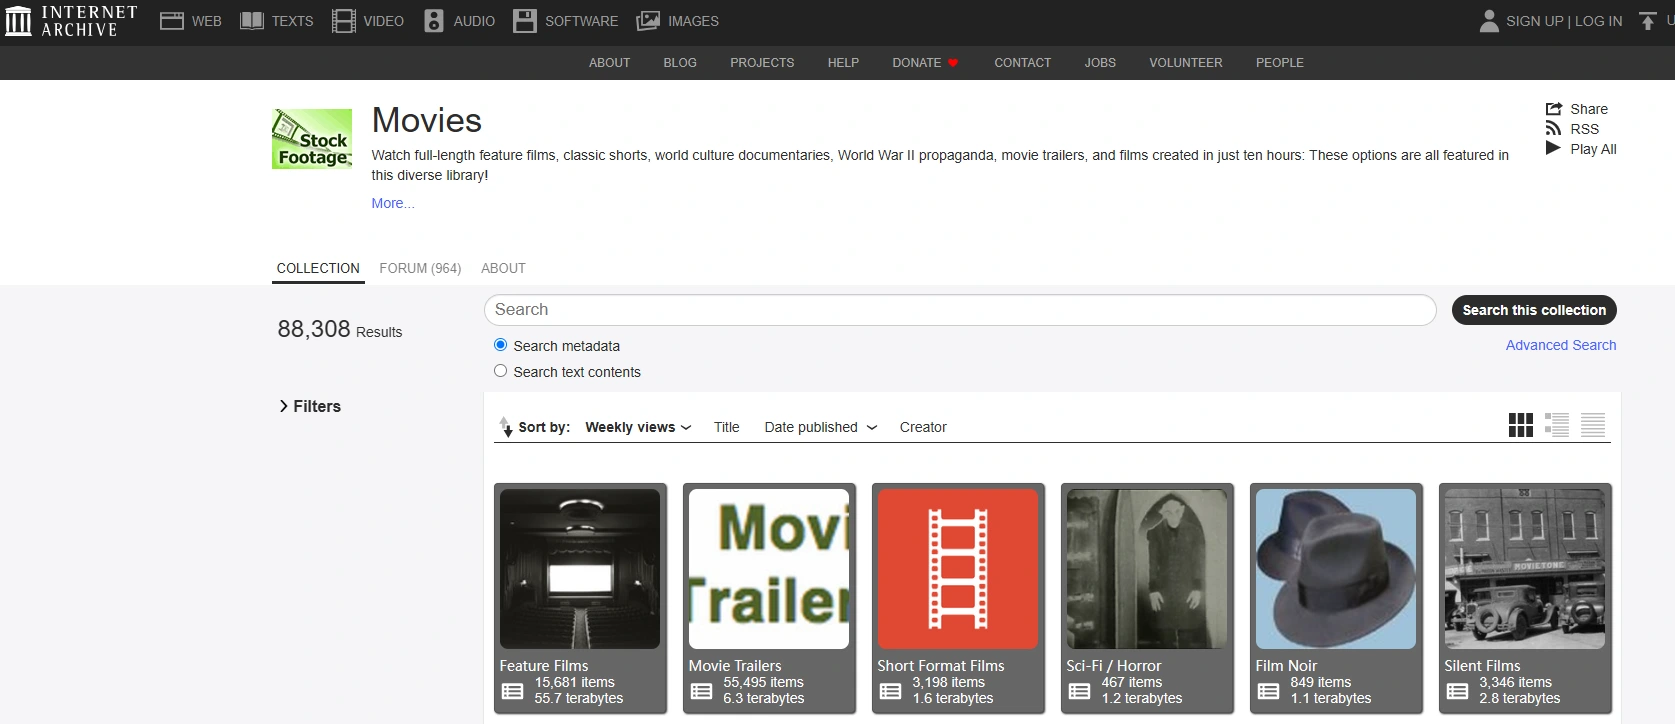
Task: Open the Feature Films theater thumbnail
Action: pos(580,569)
